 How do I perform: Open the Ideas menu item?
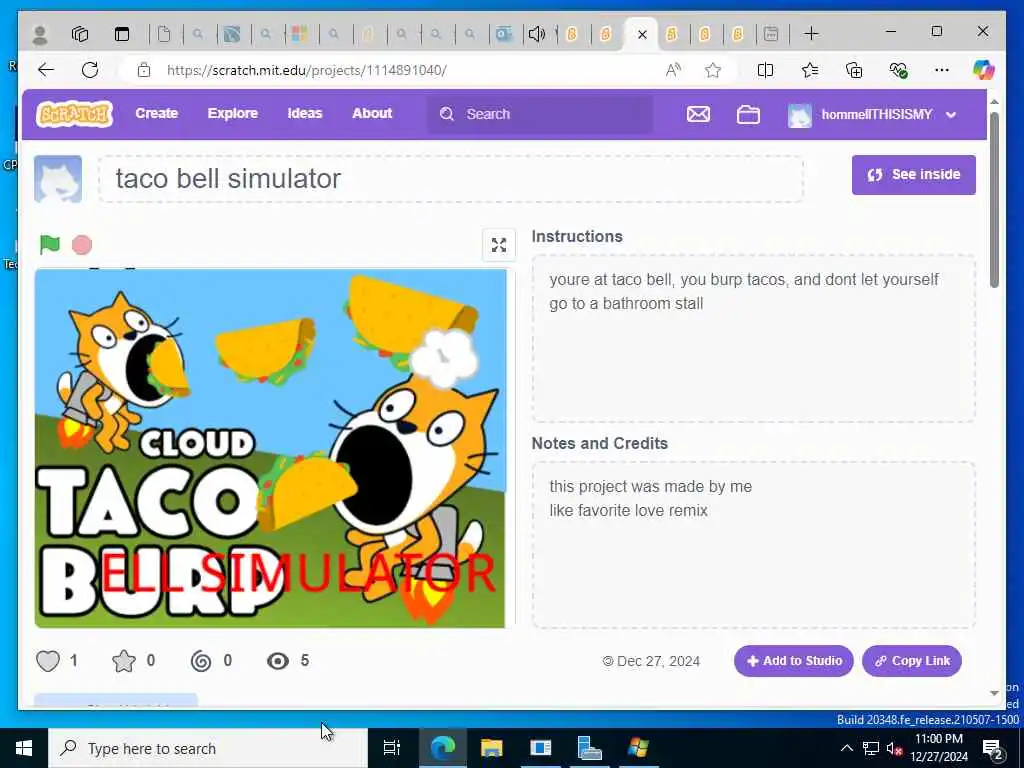pos(305,114)
